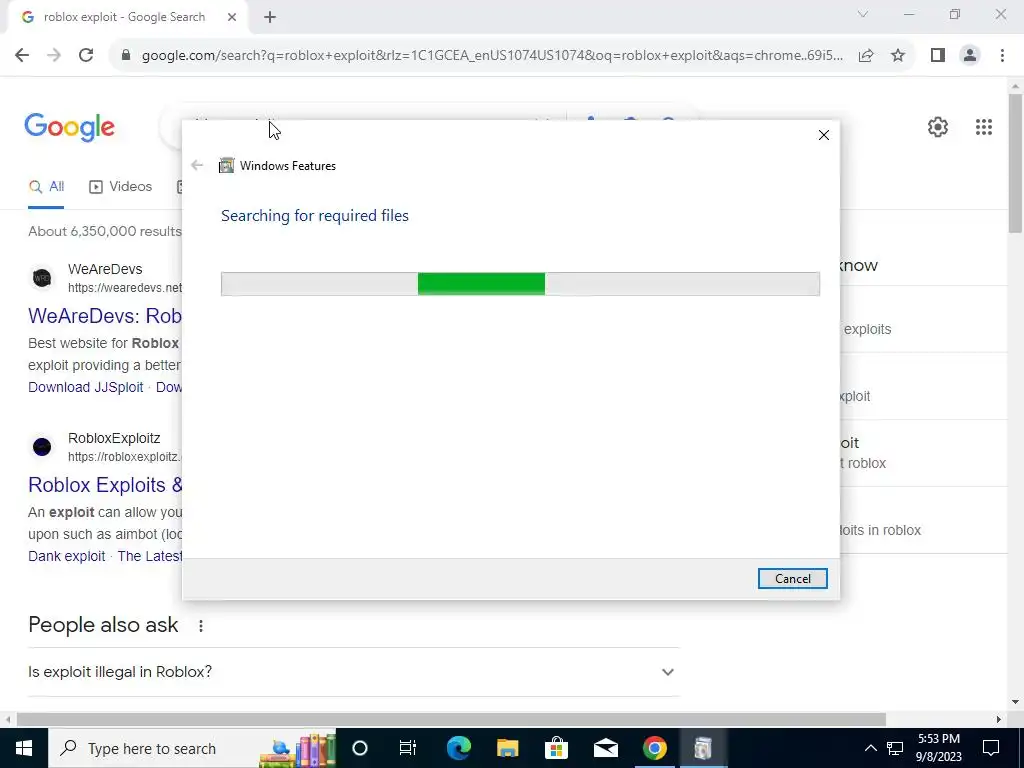This screenshot has height=768, width=1024.
Task: Open the clock showing 5:53 PM
Action: pos(938,748)
